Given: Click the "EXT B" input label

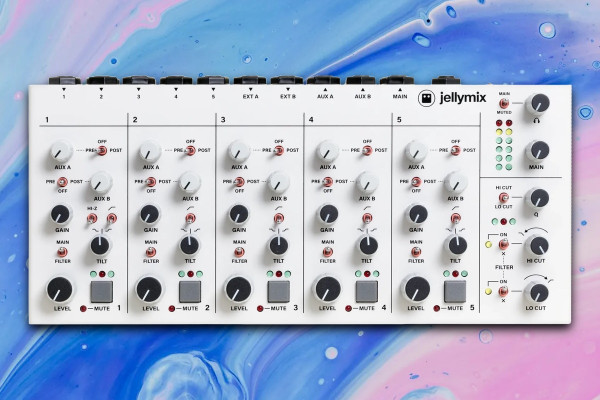Looking at the screenshot, I should pyautogui.click(x=288, y=97).
